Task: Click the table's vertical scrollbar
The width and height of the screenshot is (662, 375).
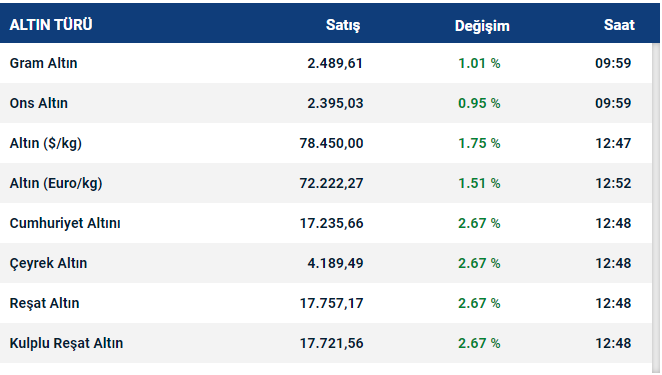Action: 656,208
